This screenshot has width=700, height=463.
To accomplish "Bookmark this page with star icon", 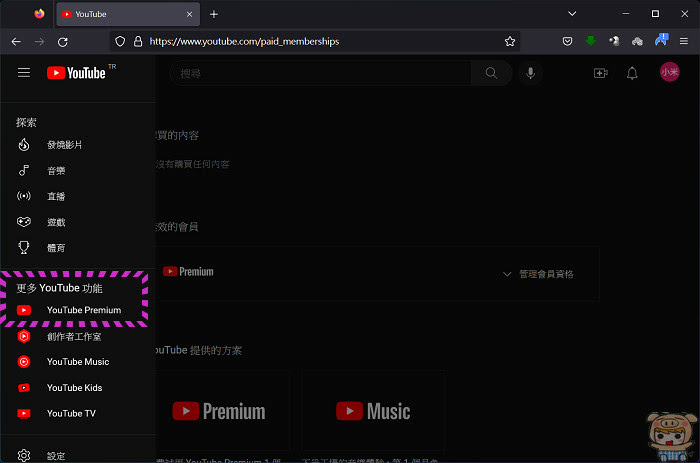I will [510, 42].
